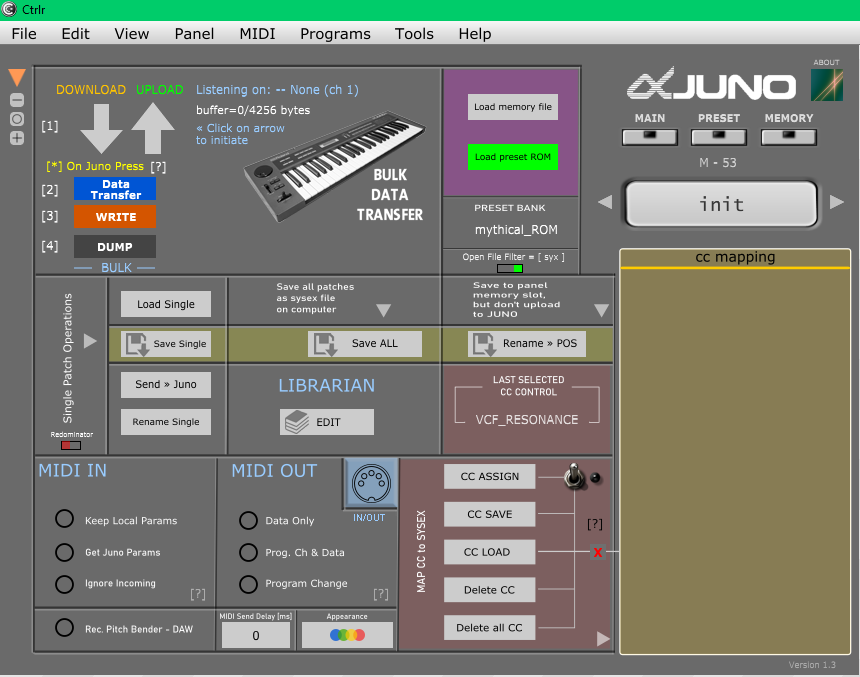Click the MIDI IN/OUT DIN connector icon
Image resolution: width=860 pixels, height=677 pixels.
point(370,483)
